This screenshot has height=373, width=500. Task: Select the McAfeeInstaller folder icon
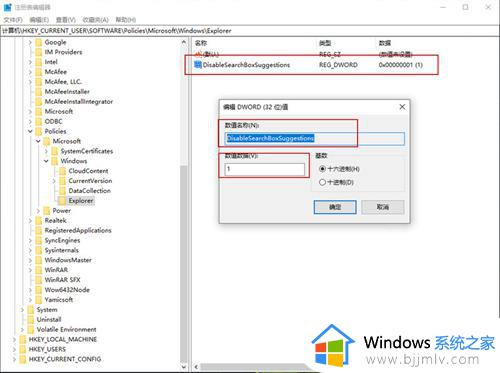click(39, 92)
